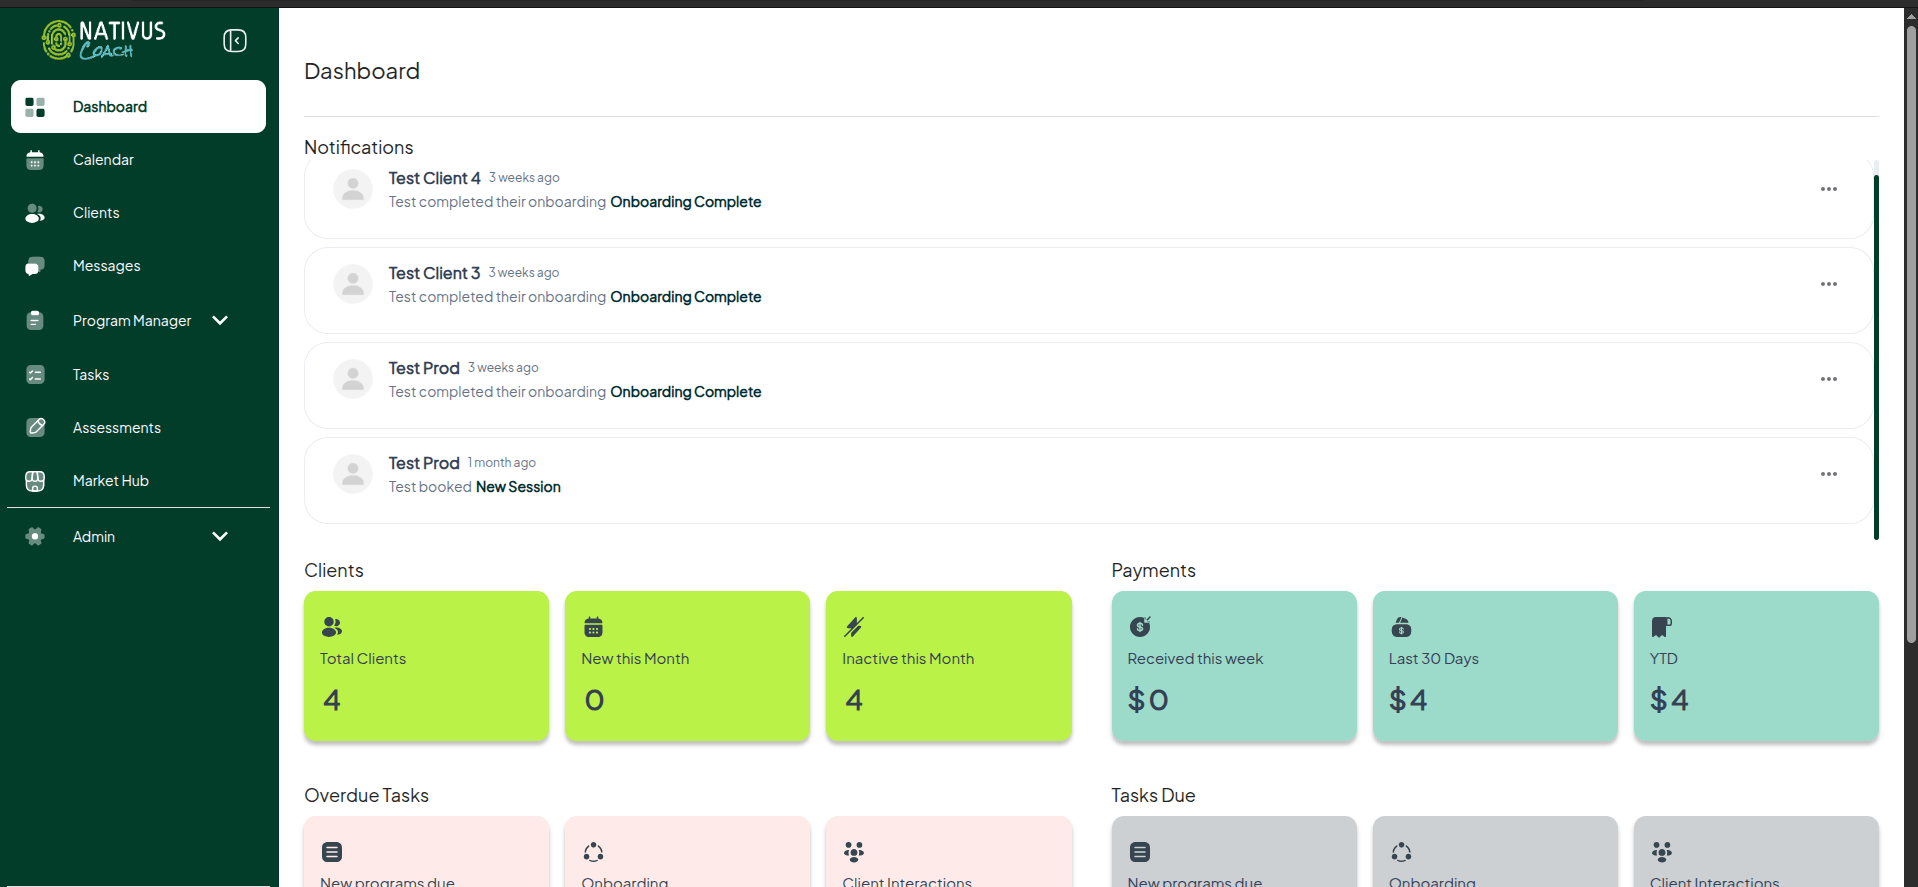1918x887 pixels.
Task: Collapse the sidebar using the toggle icon
Action: click(x=235, y=41)
